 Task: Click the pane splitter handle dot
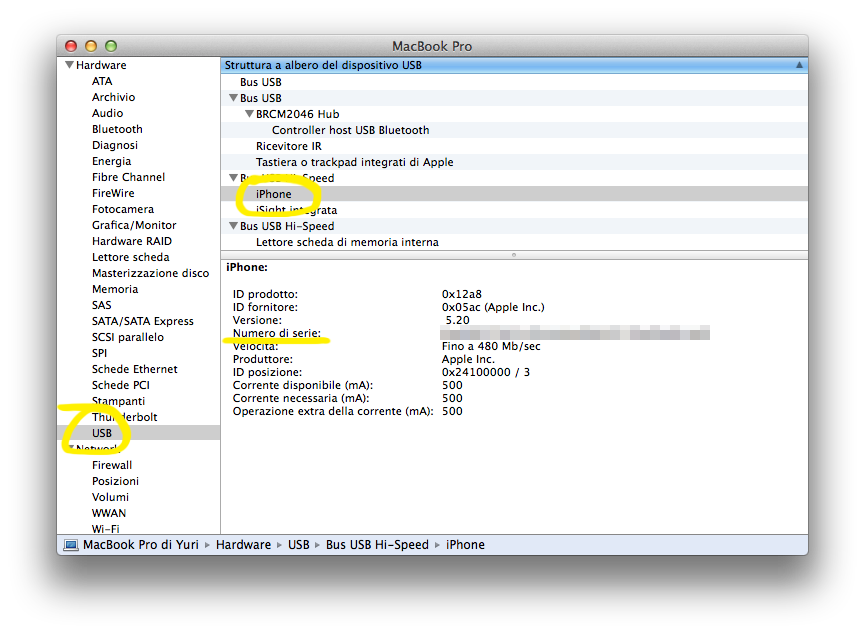tap(514, 255)
